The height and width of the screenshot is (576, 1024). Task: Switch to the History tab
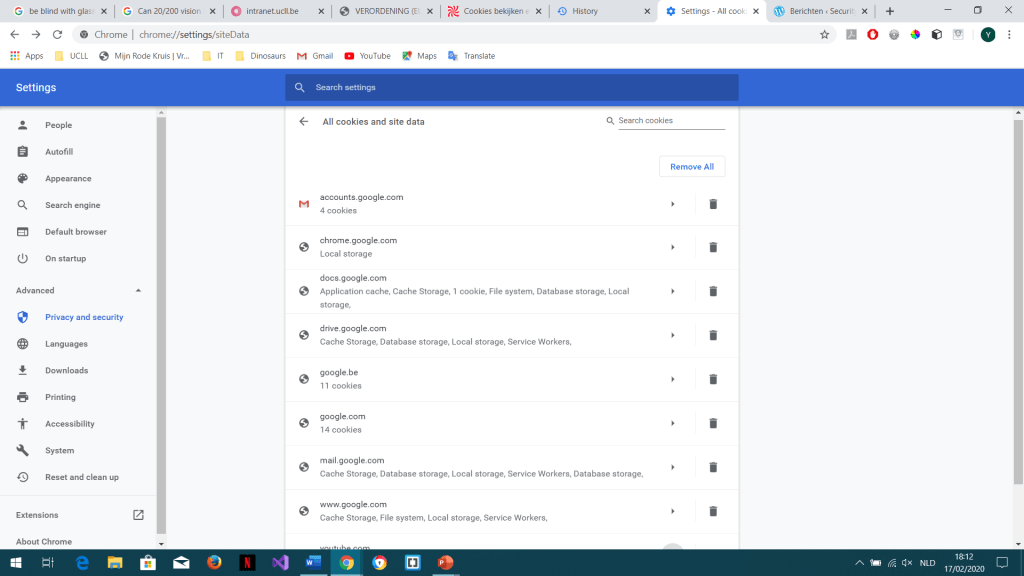pyautogui.click(x=600, y=11)
